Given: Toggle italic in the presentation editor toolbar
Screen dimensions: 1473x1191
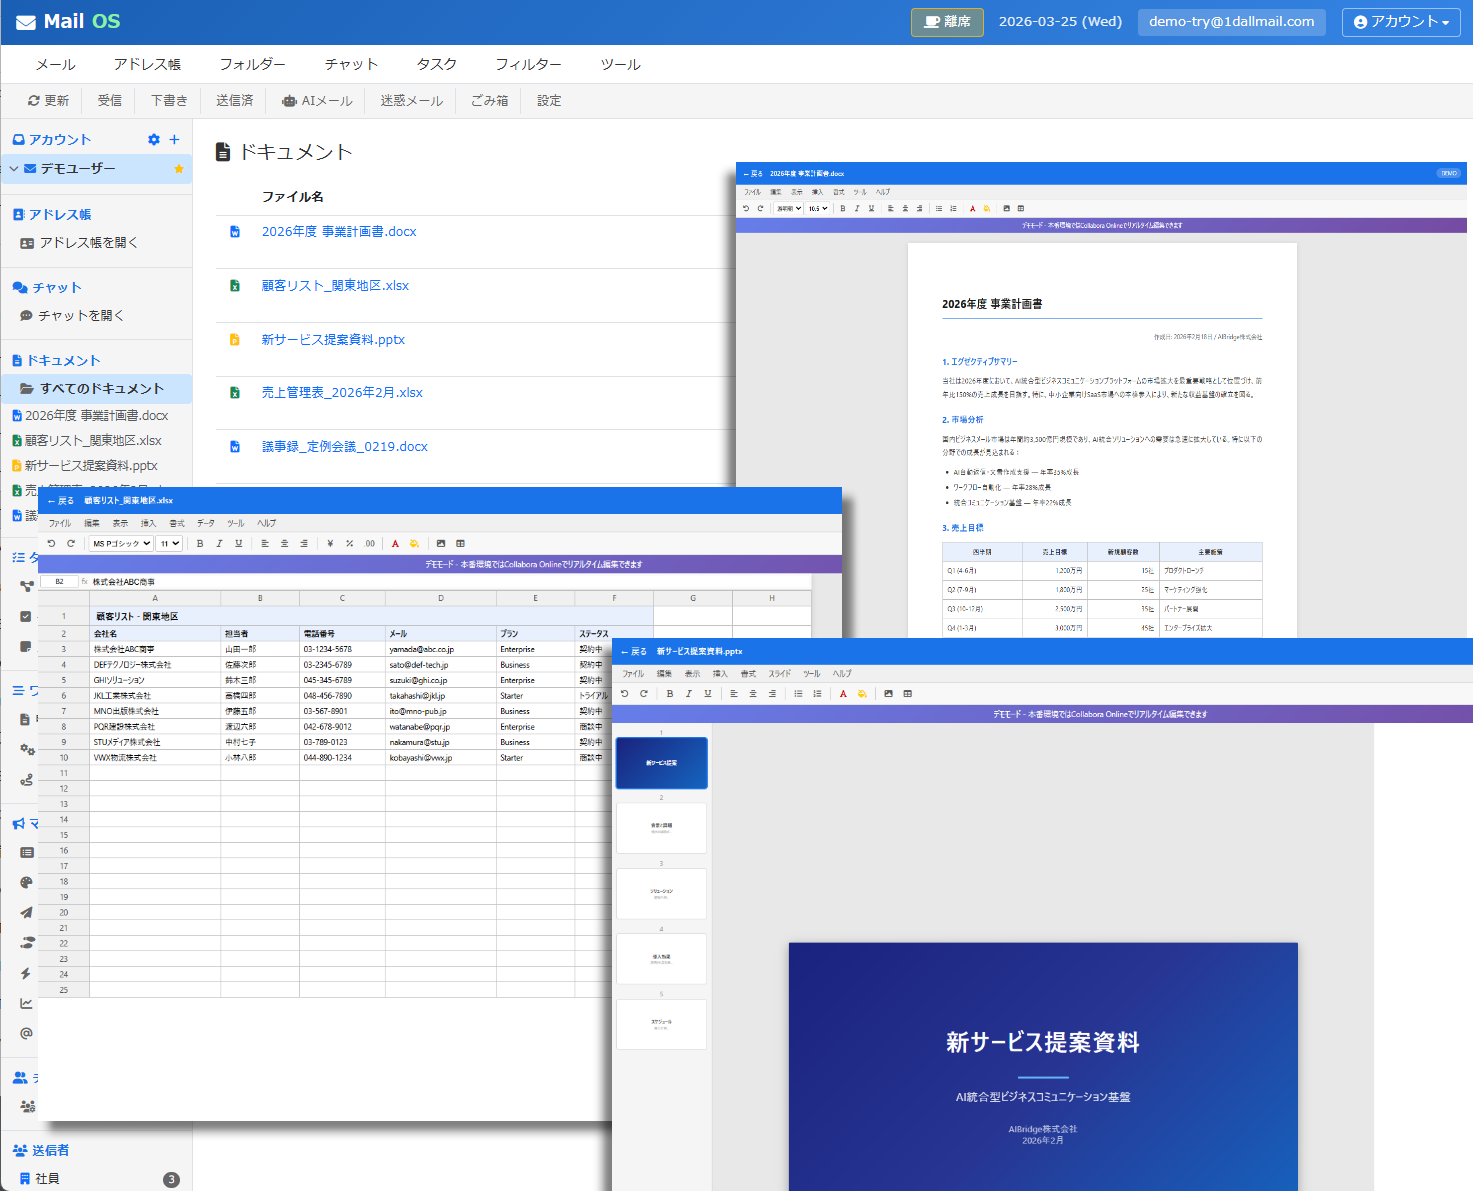Looking at the screenshot, I should tap(688, 694).
